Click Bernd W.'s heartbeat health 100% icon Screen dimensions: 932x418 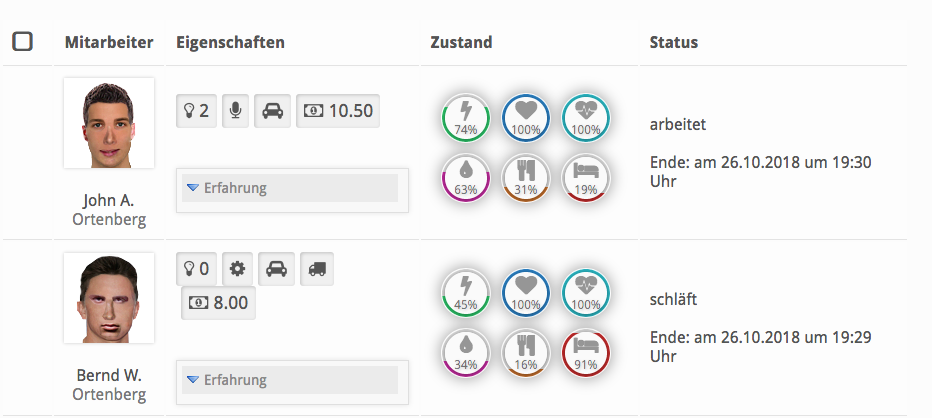(x=584, y=291)
